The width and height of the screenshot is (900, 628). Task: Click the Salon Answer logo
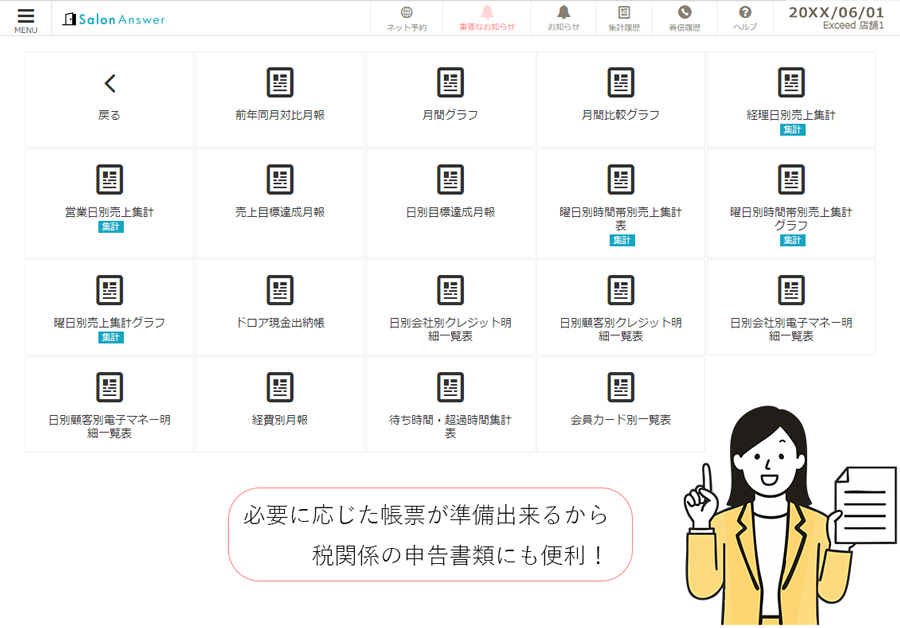[x=115, y=17]
